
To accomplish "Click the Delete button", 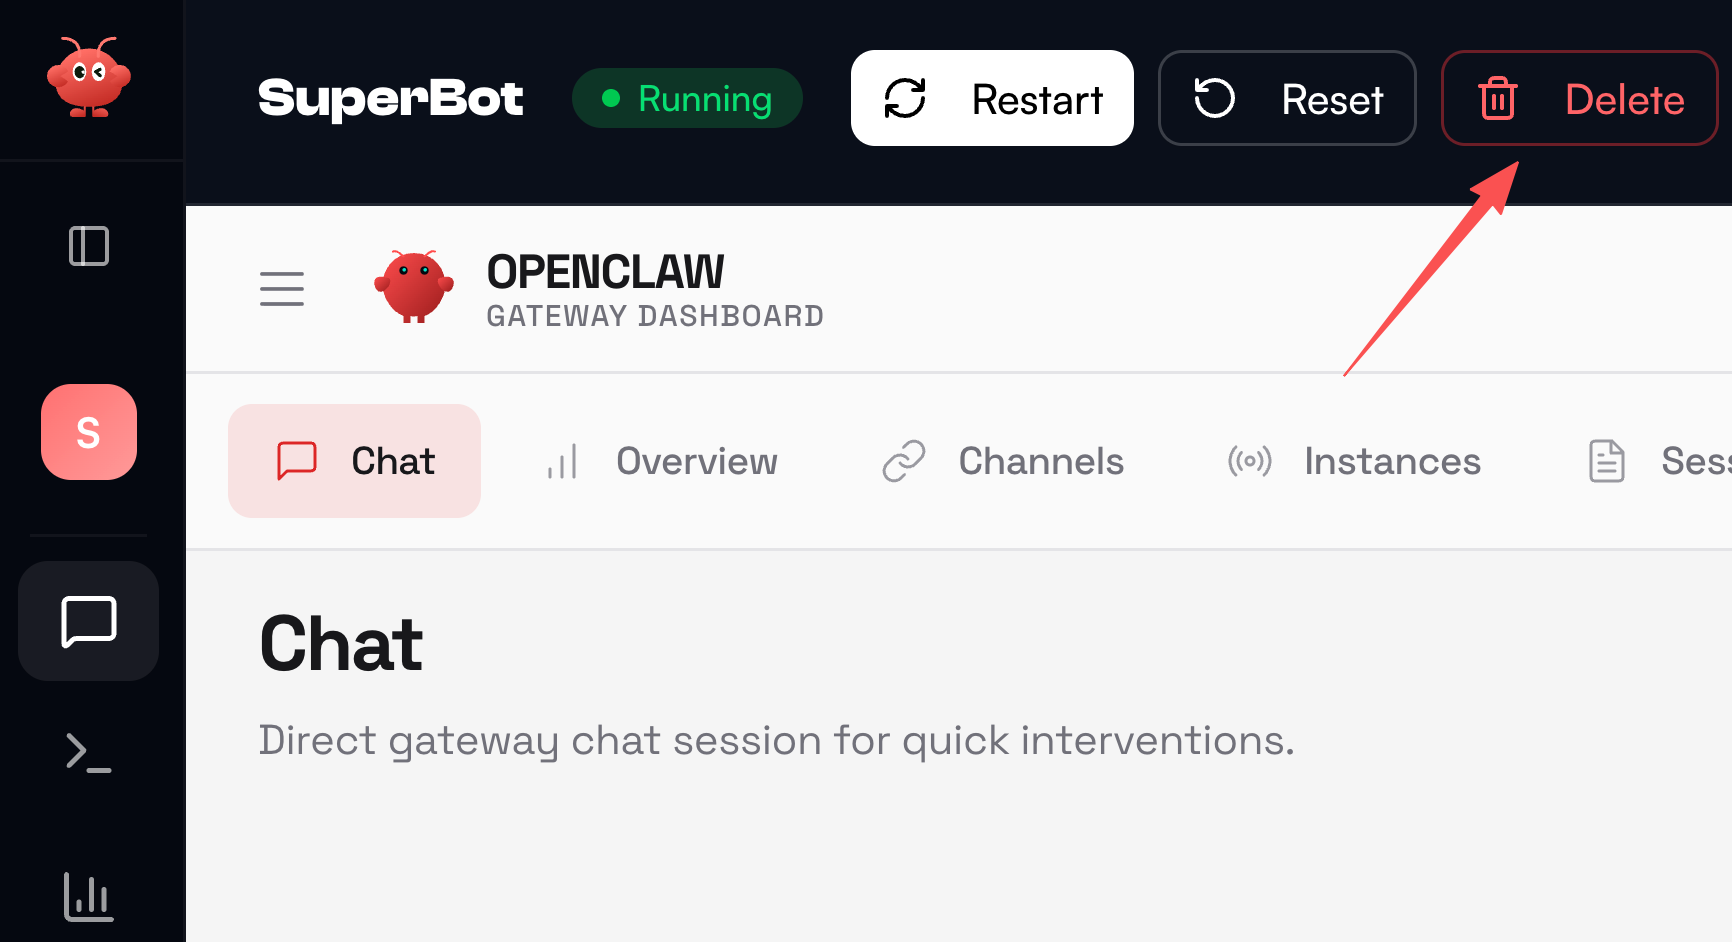I will 1578,98.
